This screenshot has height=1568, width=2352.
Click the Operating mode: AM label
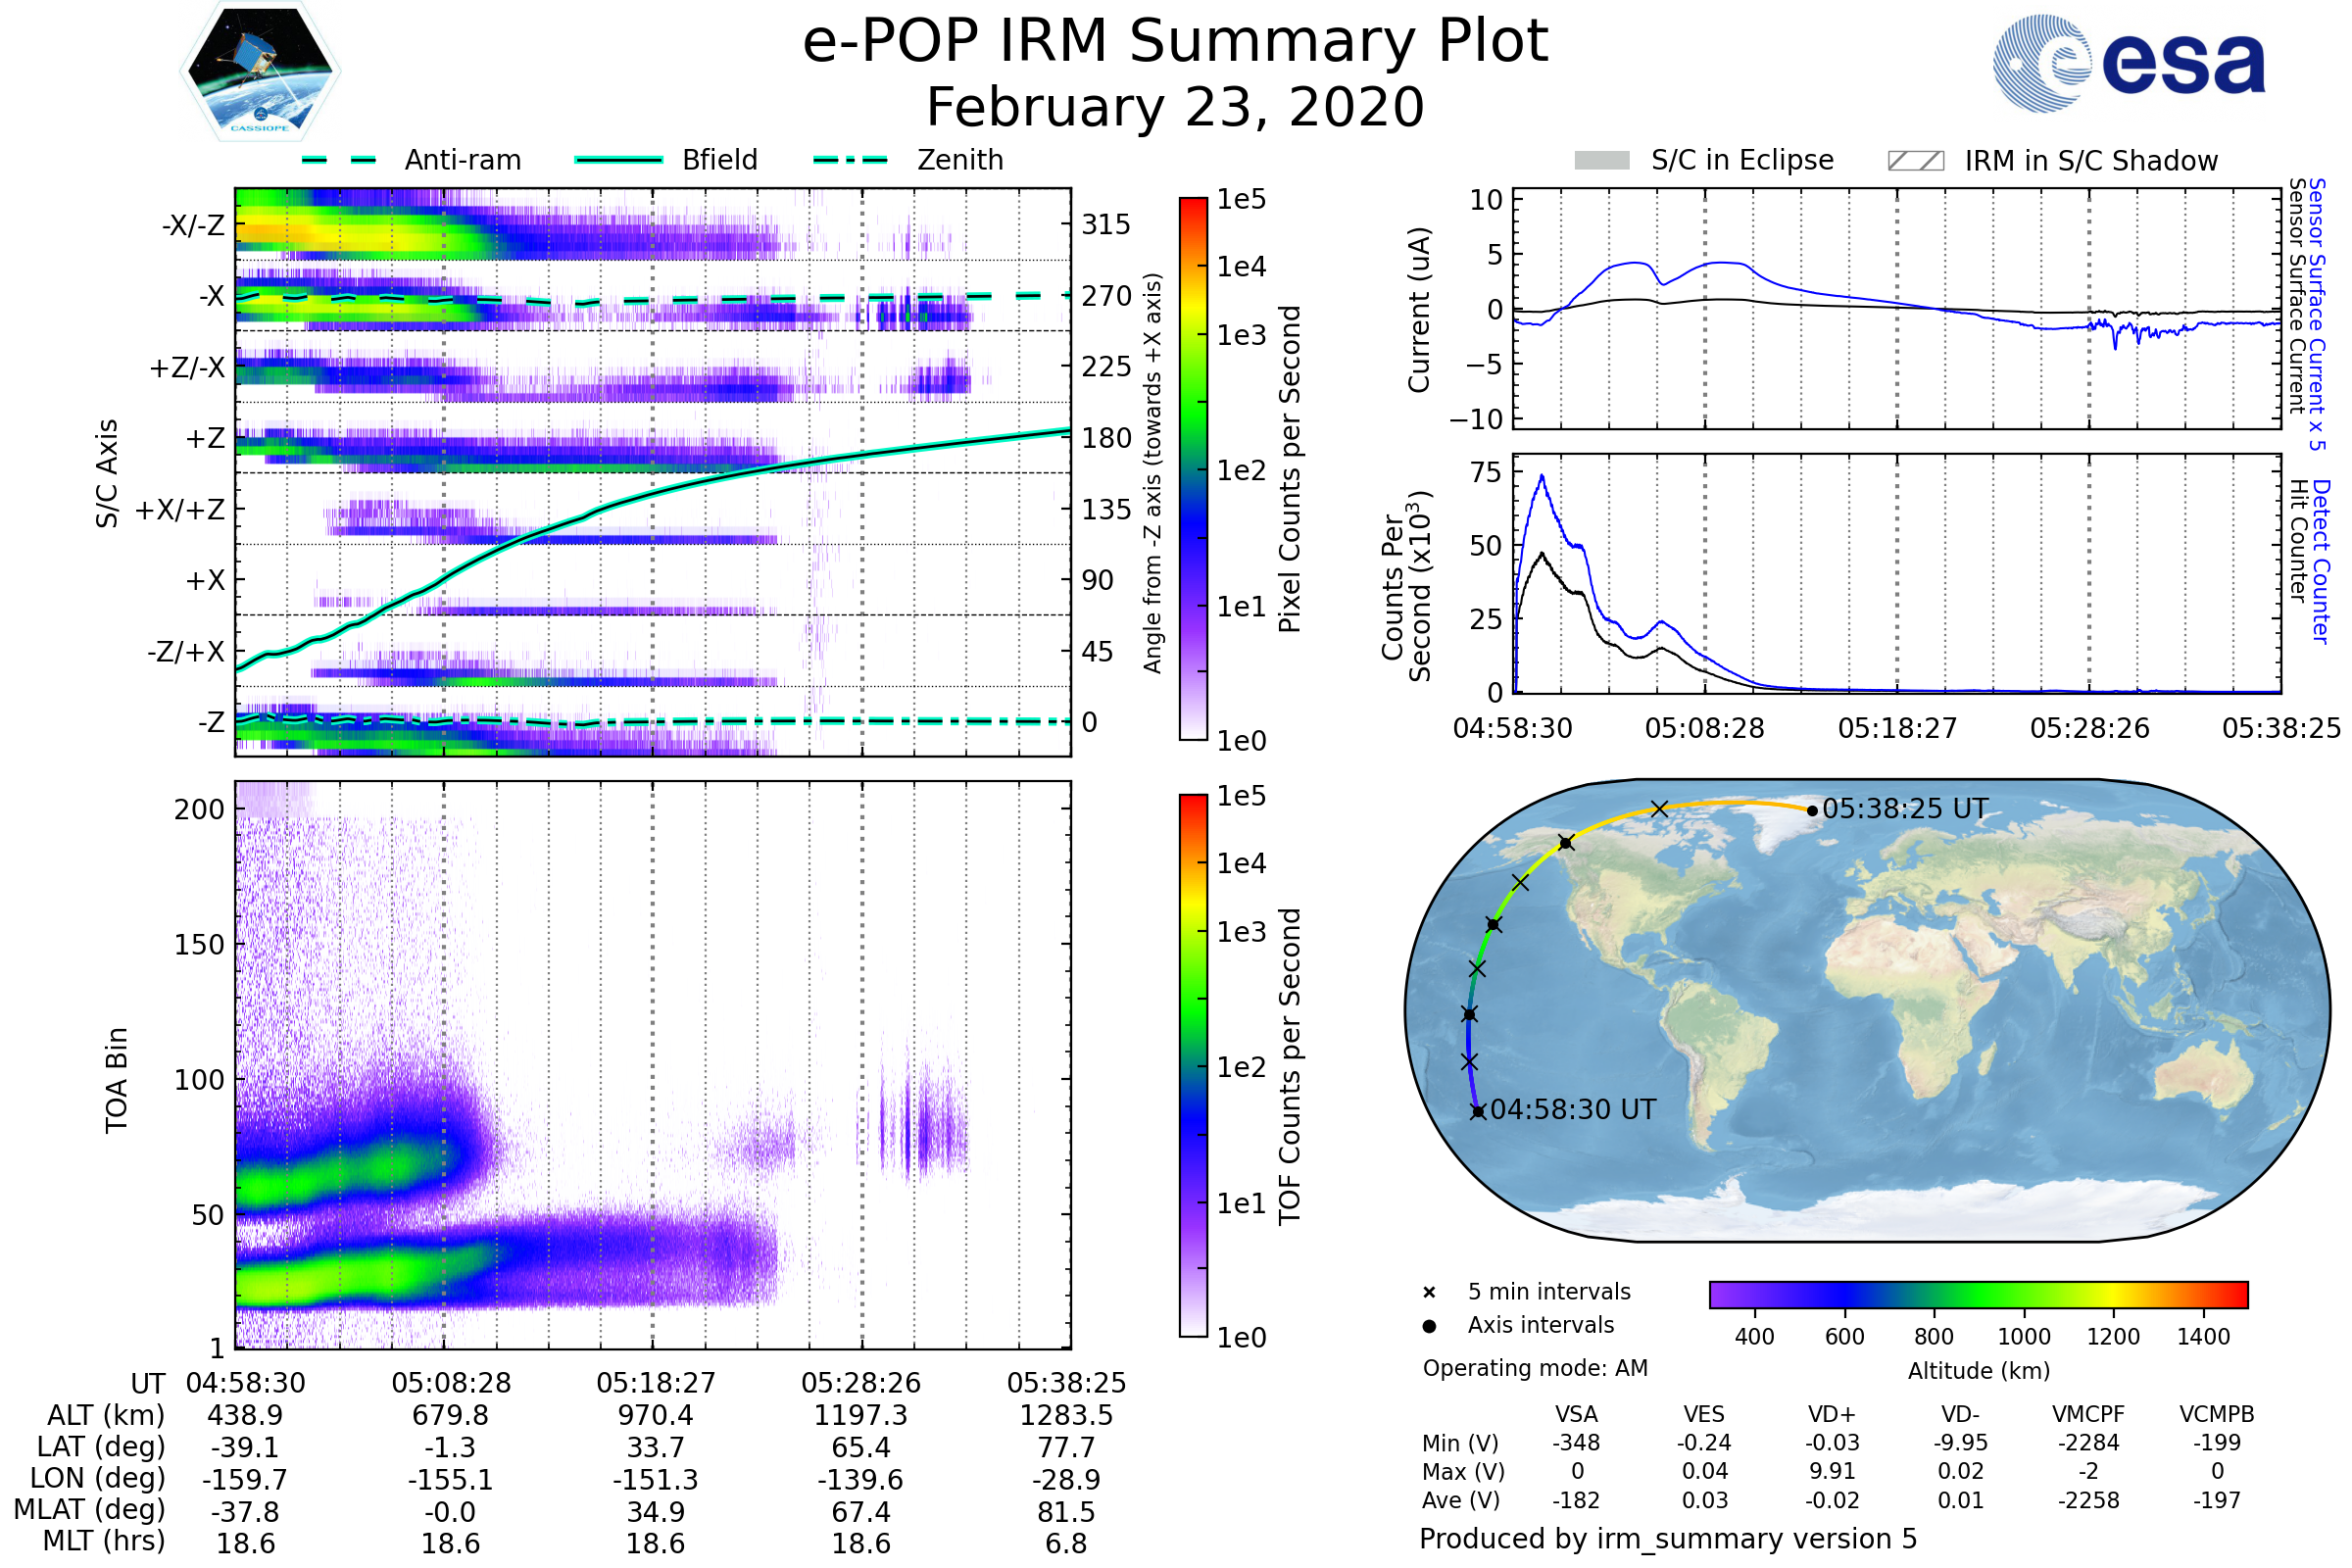pos(1535,1368)
